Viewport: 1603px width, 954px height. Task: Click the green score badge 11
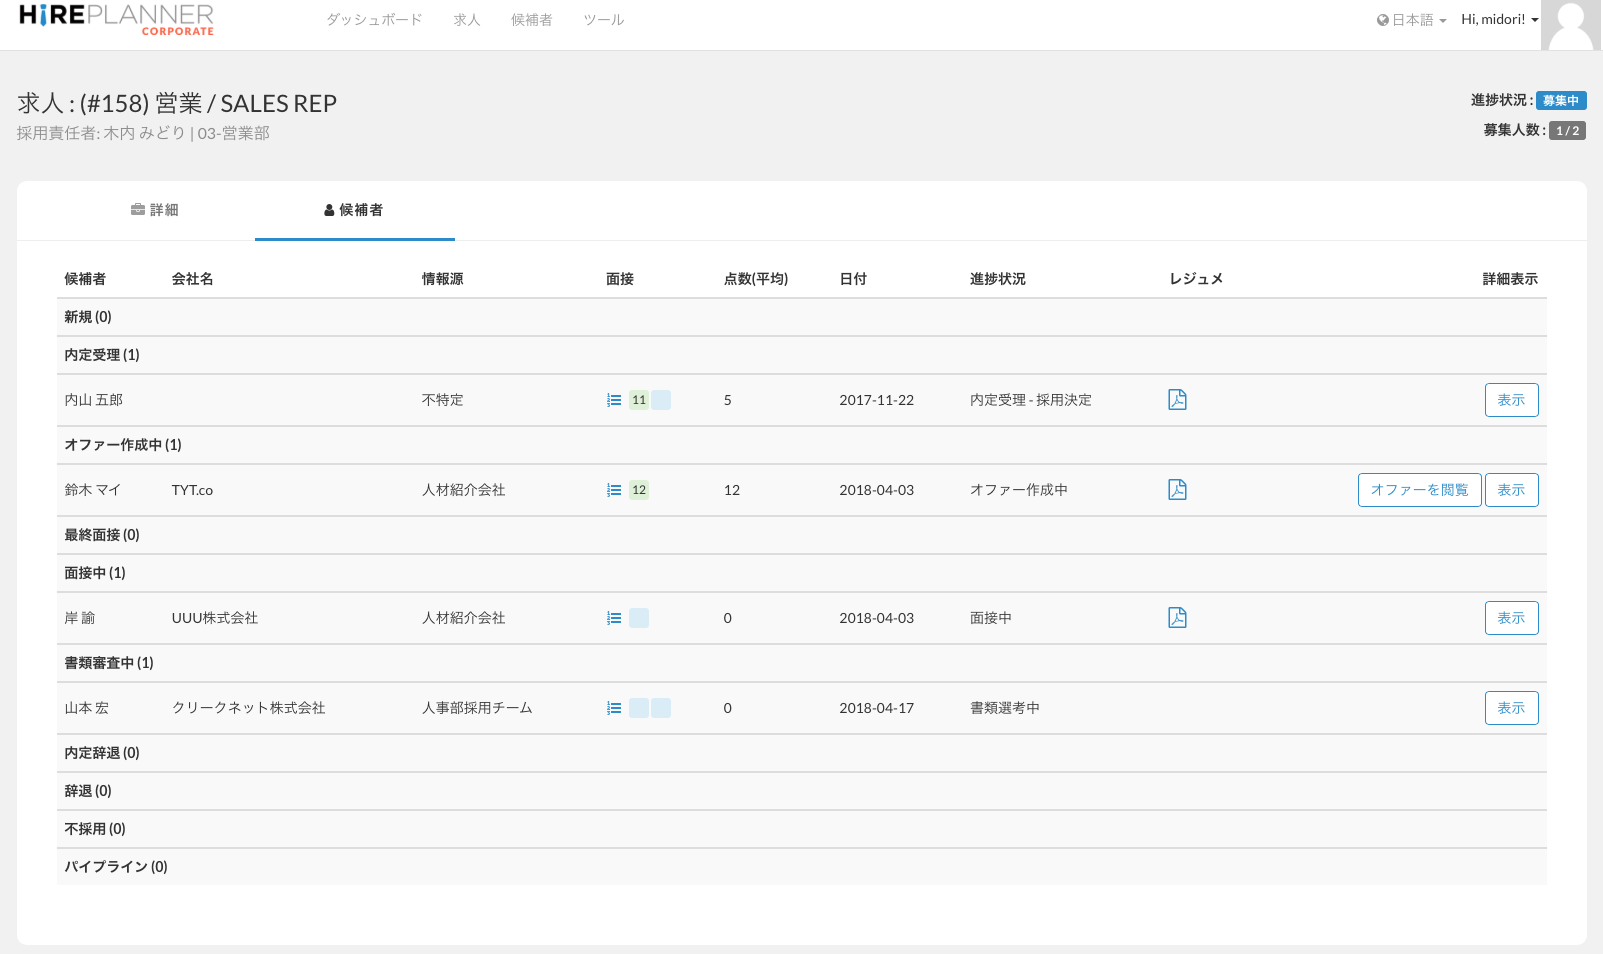tap(639, 400)
